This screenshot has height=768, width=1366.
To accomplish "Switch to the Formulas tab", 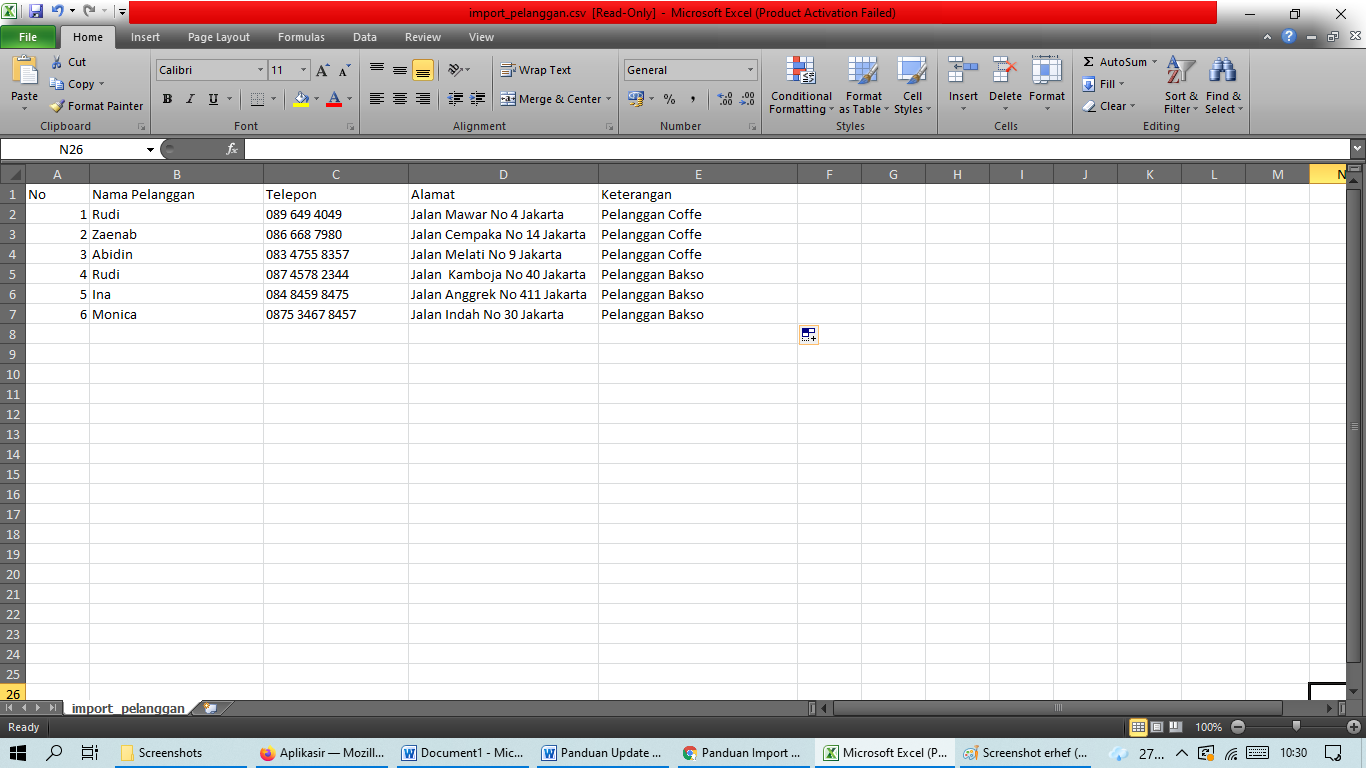I will [x=301, y=37].
